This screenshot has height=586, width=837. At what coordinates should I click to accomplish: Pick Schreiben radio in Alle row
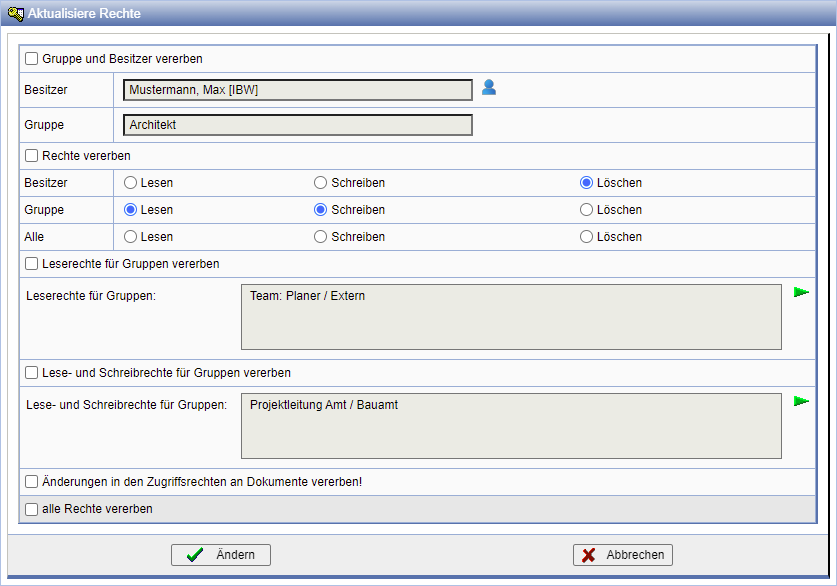[321, 237]
